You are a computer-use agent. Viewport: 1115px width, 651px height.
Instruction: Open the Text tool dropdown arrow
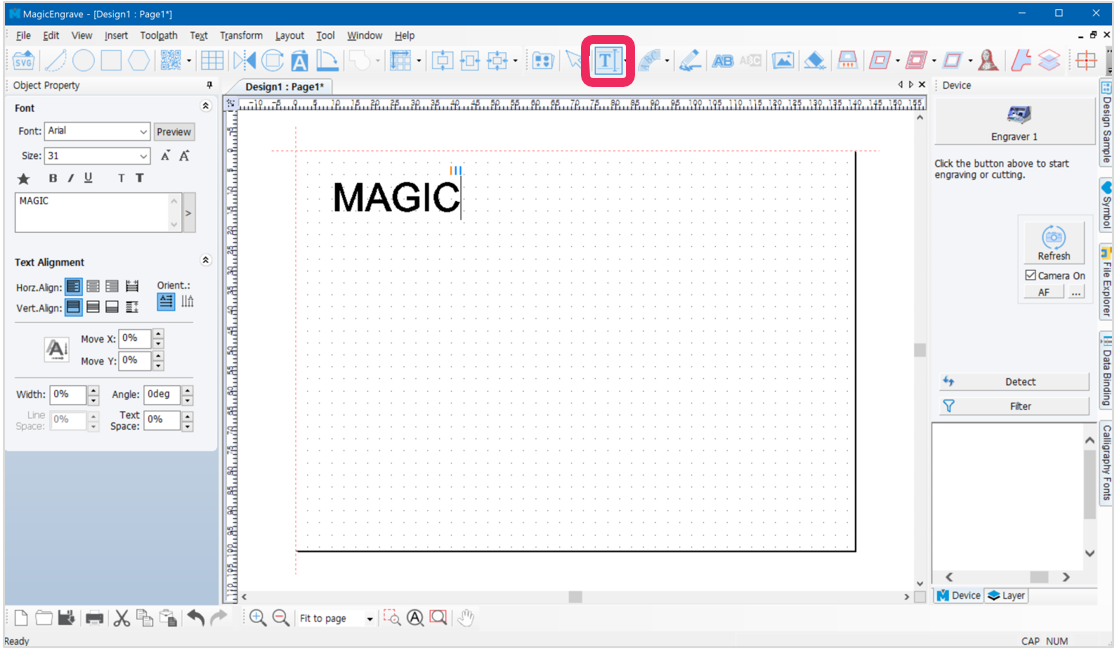point(626,61)
